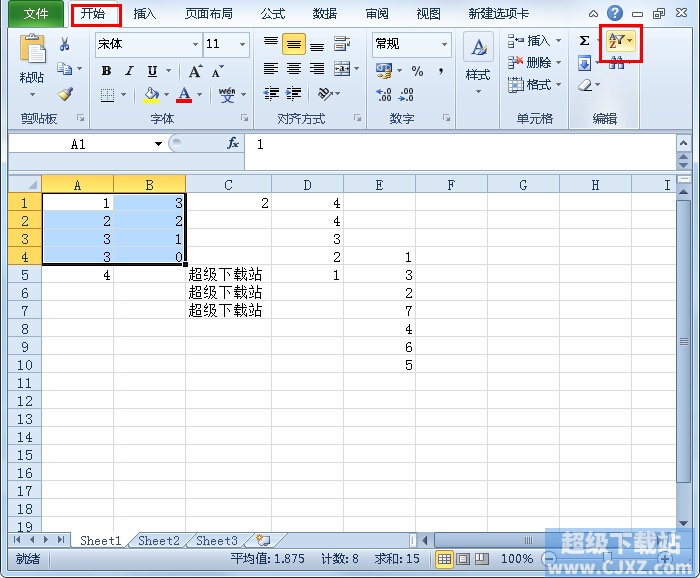Screen dimensions: 700x578
Task: Click the cell borders icon
Action: pyautogui.click(x=107, y=95)
